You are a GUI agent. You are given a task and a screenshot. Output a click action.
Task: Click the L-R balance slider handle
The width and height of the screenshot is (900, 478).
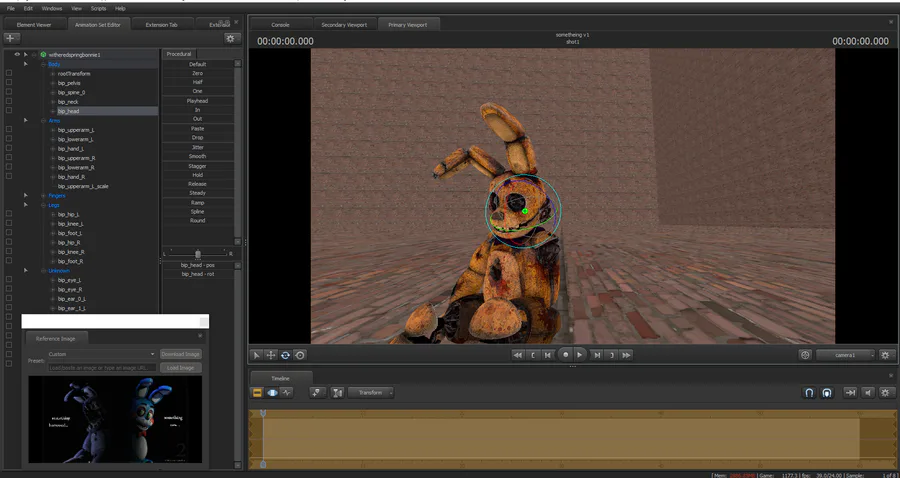point(198,254)
